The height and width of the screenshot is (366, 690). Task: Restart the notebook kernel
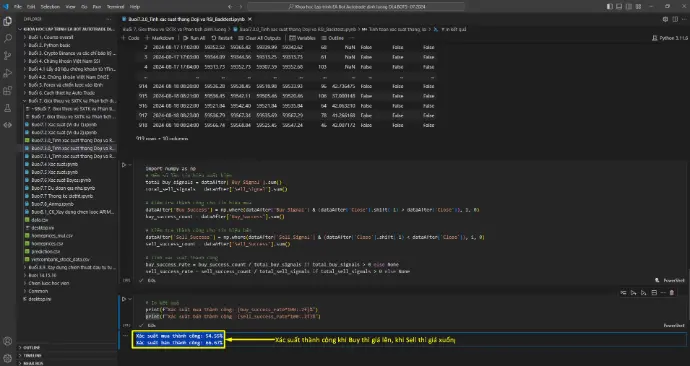click(222, 38)
